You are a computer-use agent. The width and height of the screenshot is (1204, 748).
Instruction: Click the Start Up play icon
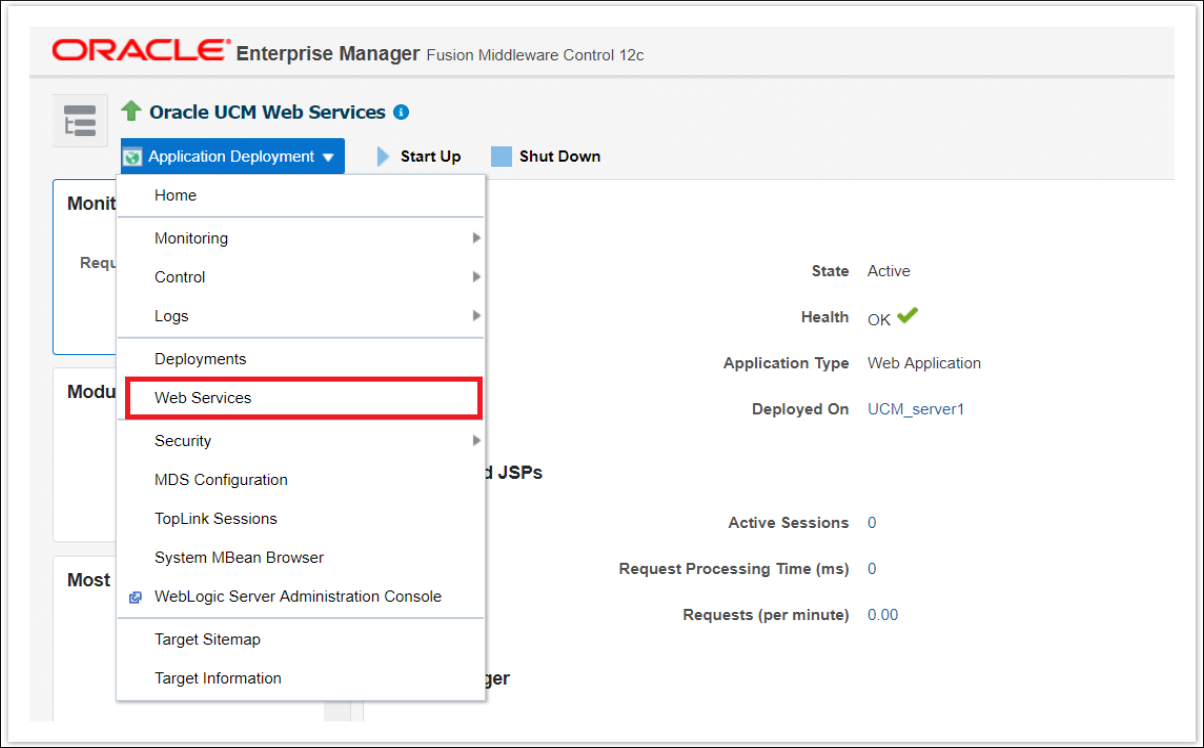383,157
